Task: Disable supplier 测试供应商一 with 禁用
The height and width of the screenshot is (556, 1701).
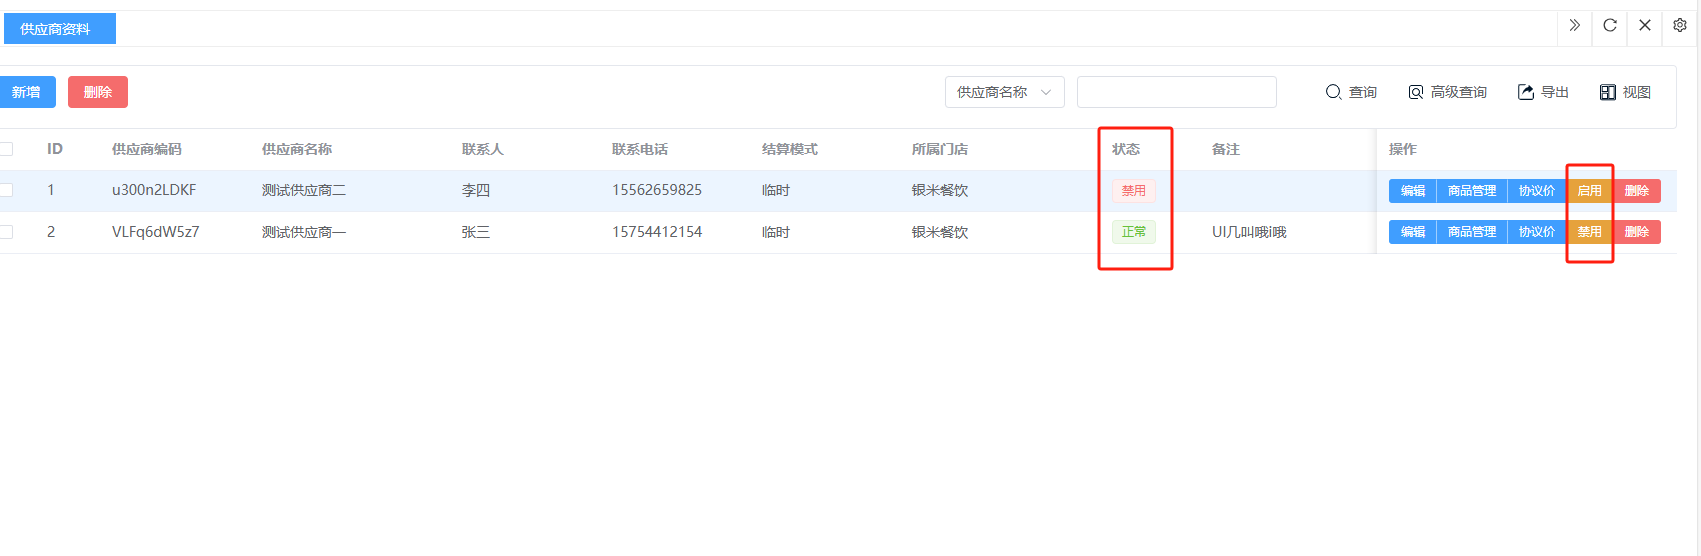Action: [1589, 232]
